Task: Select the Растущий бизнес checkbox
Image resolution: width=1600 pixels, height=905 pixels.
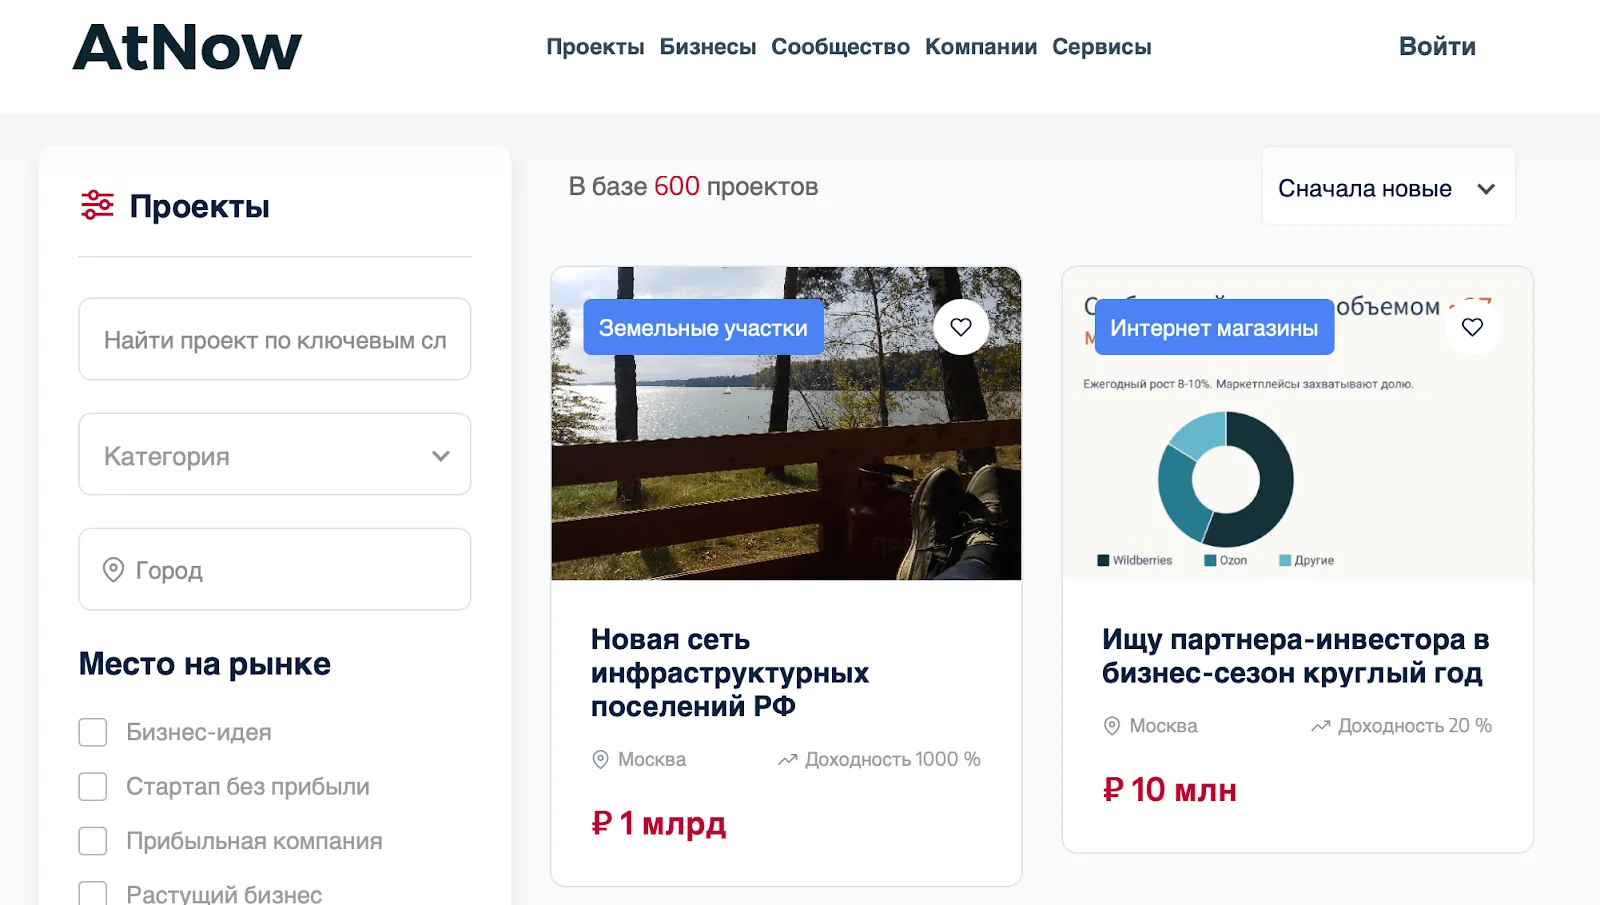Action: click(93, 893)
